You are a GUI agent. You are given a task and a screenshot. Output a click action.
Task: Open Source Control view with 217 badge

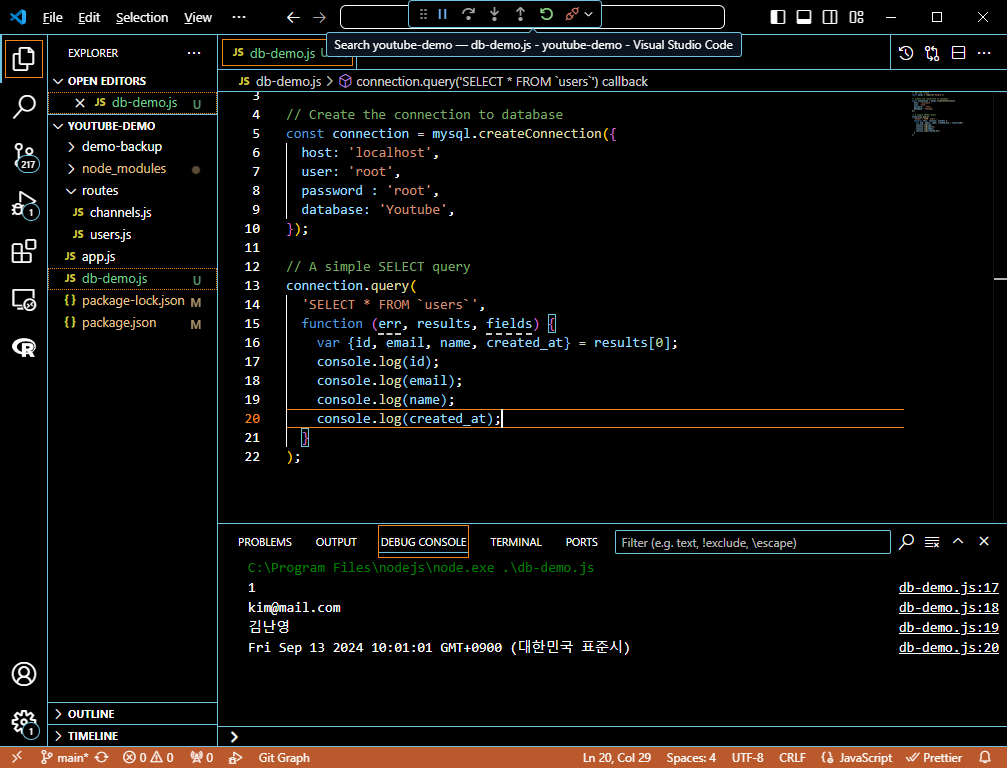(24, 157)
